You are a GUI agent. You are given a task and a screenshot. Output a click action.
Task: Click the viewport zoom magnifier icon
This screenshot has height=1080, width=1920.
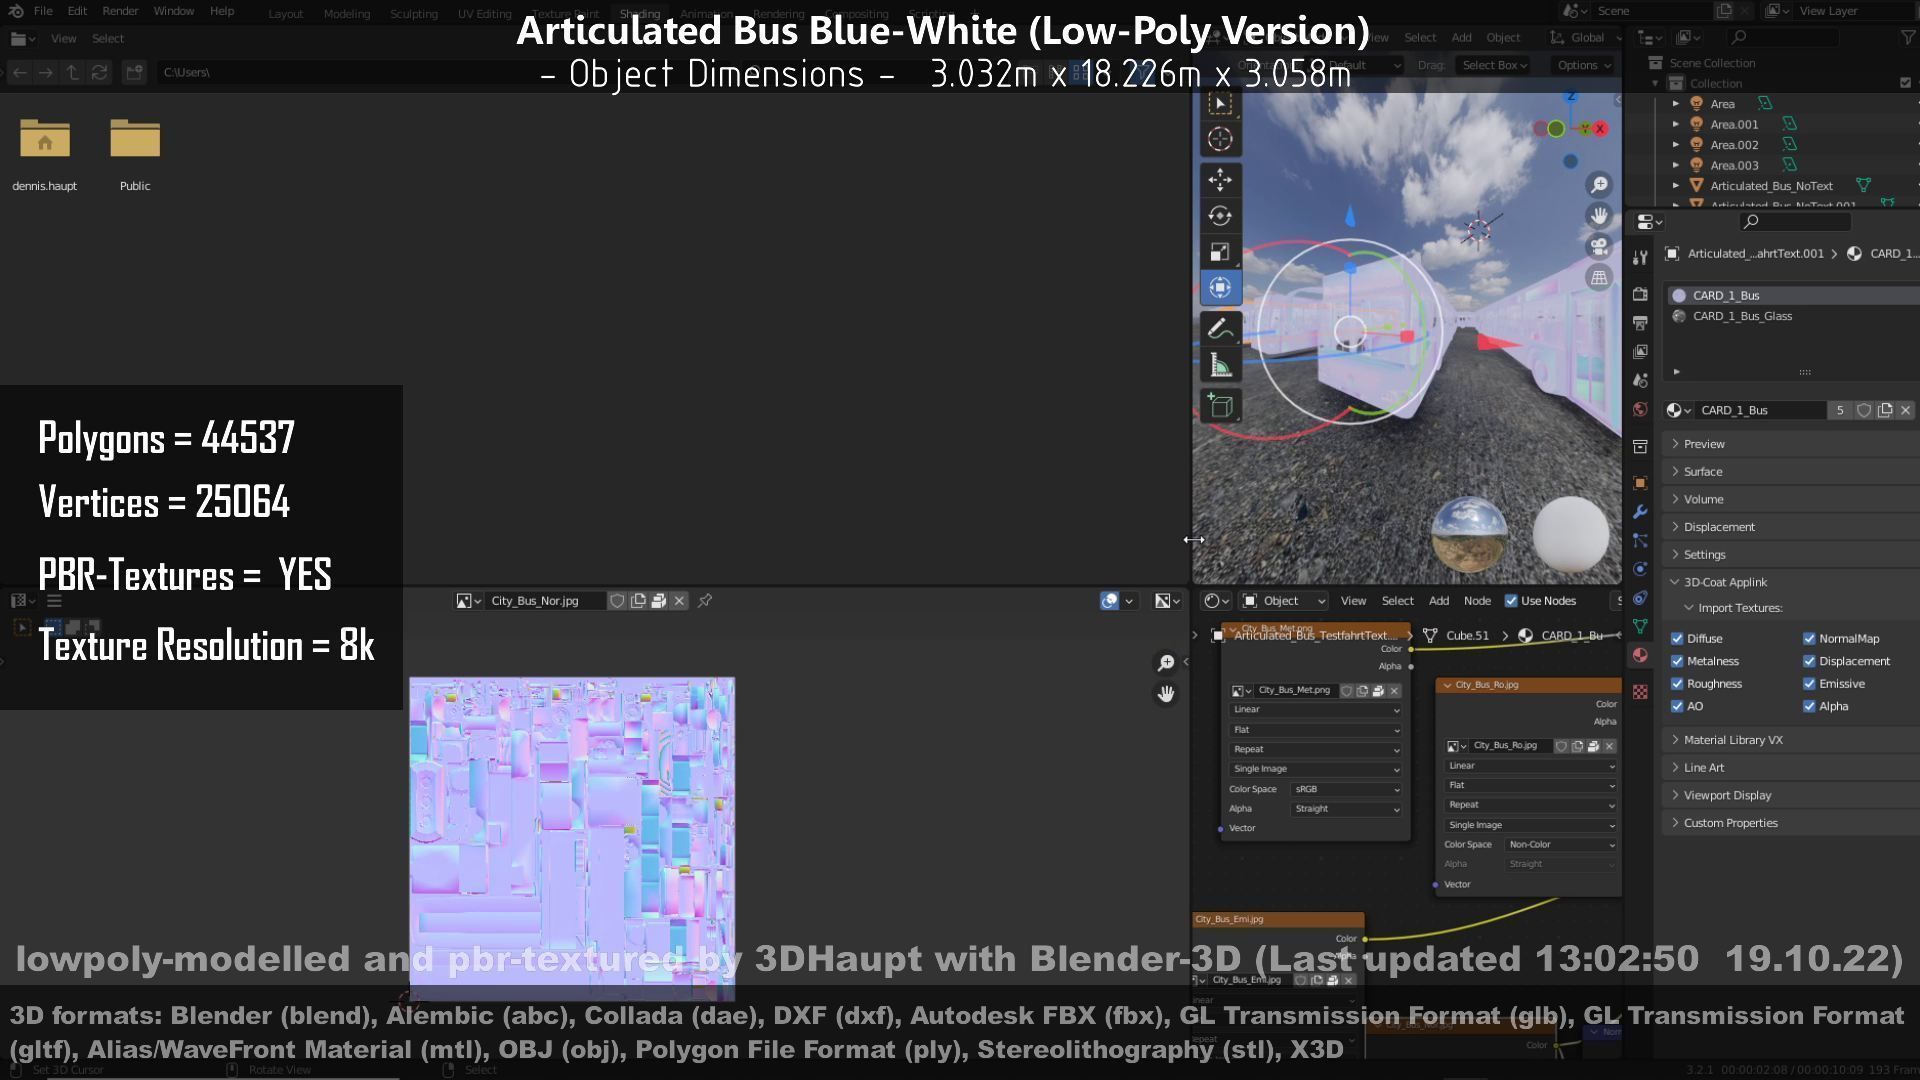click(x=1599, y=185)
